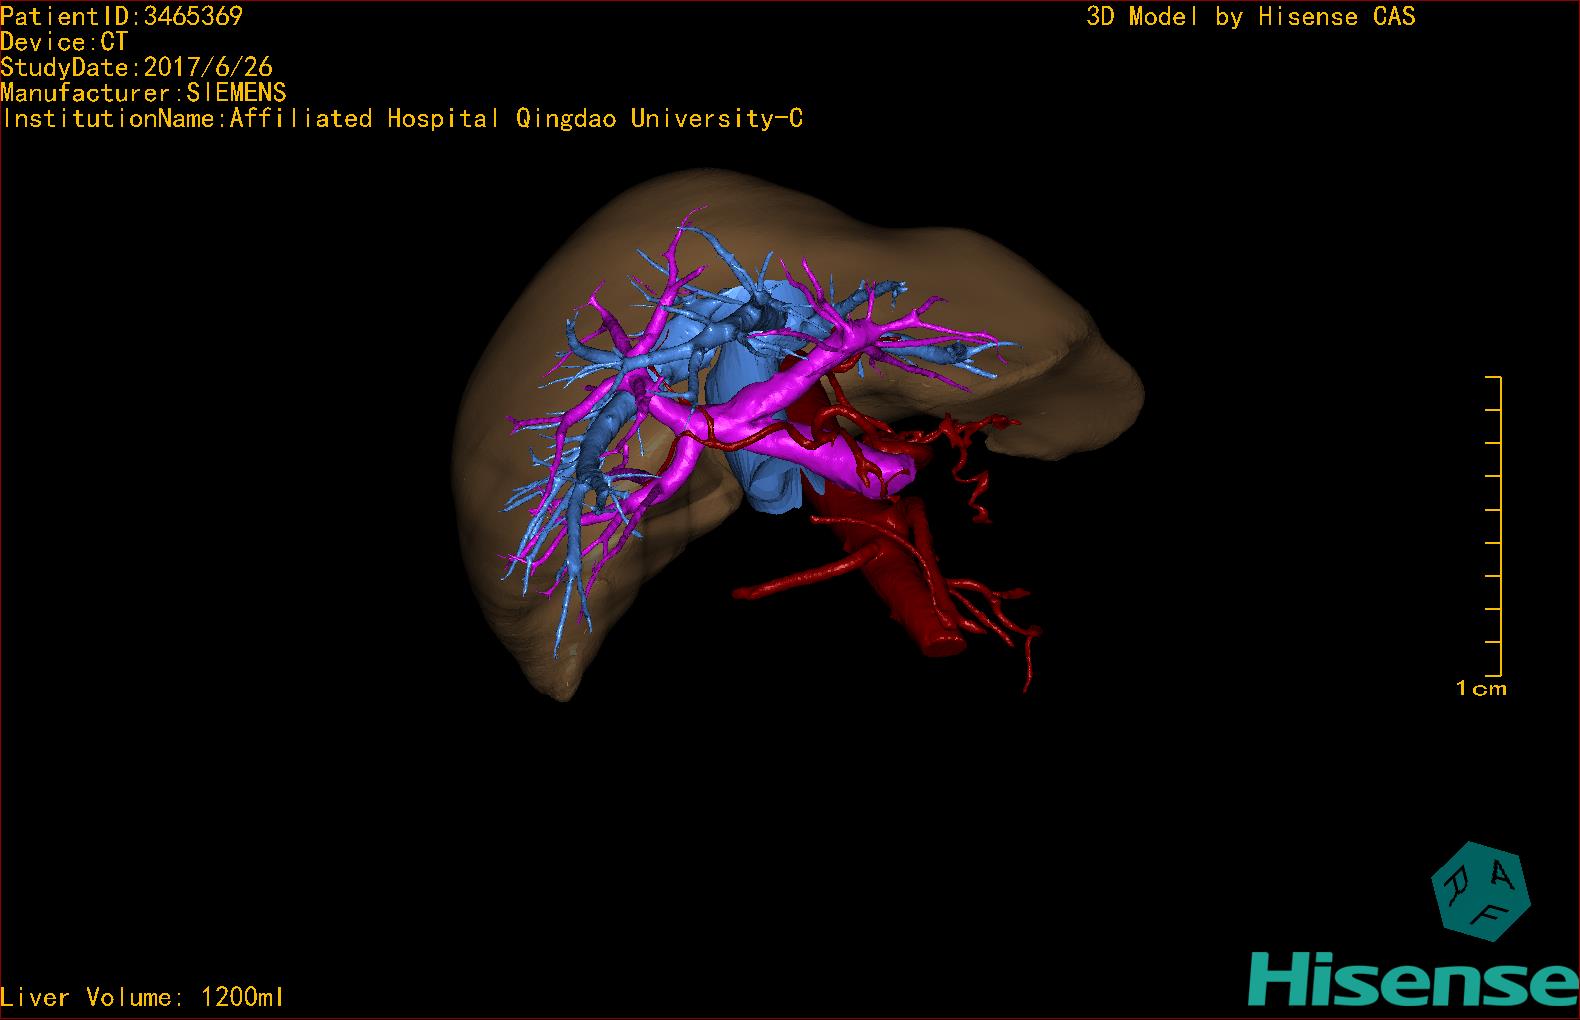Image resolution: width=1580 pixels, height=1020 pixels.
Task: Select the InstitutionName text line
Action: pos(402,118)
